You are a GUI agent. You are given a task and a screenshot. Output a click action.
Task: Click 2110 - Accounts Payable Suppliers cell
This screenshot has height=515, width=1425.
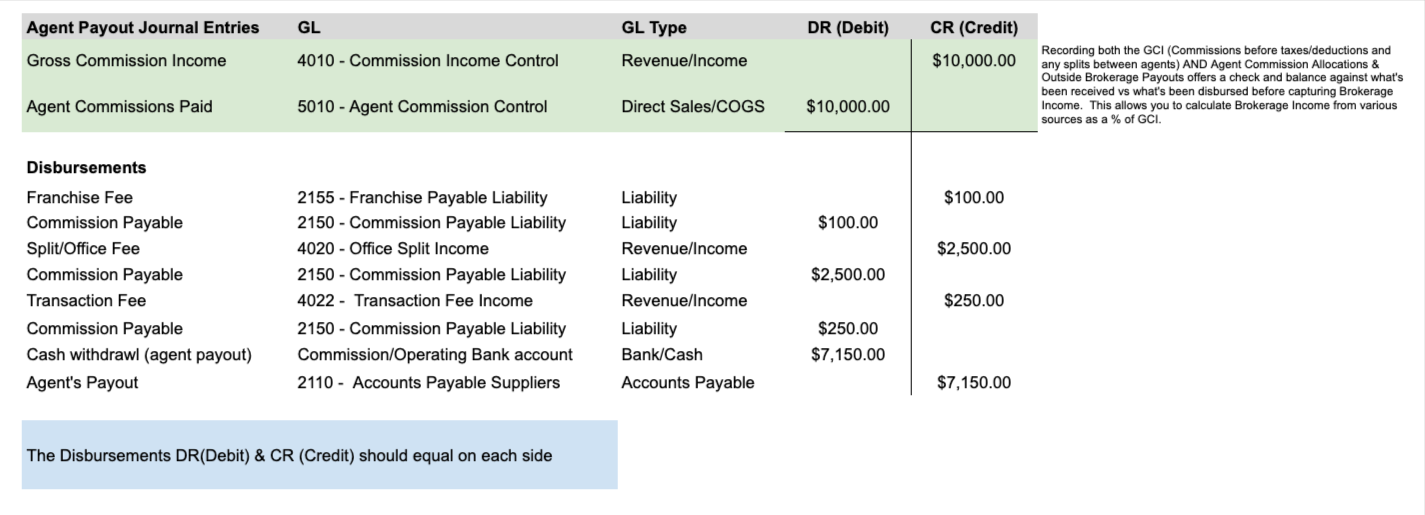coord(429,382)
